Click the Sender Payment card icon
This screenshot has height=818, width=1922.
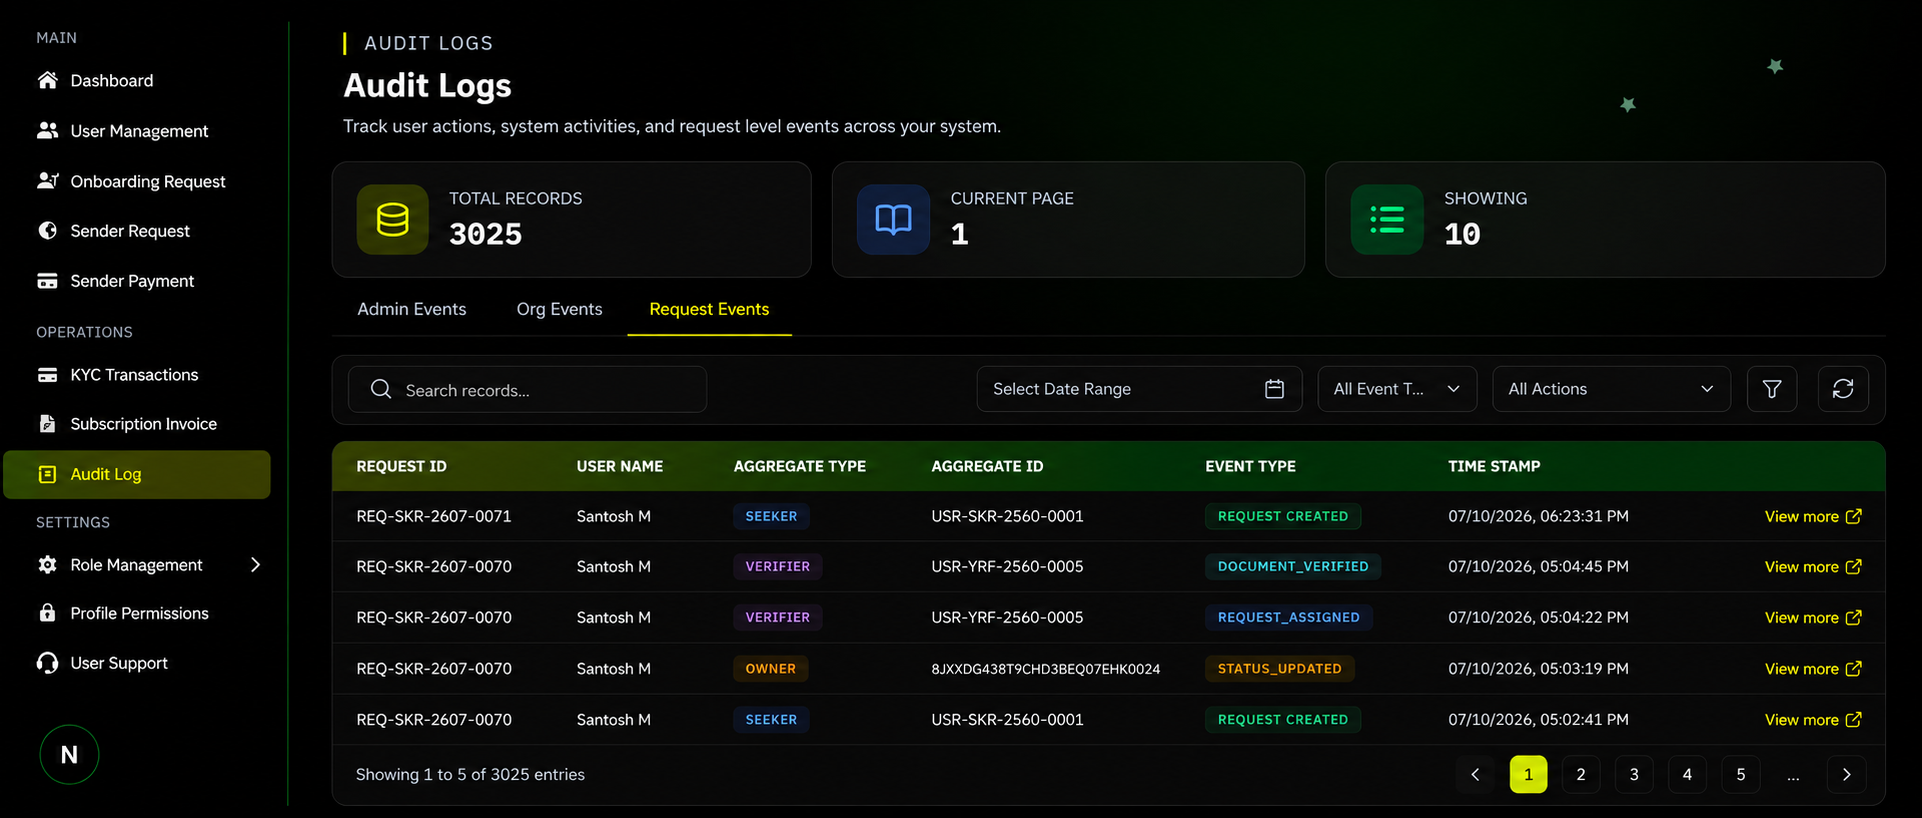(47, 281)
